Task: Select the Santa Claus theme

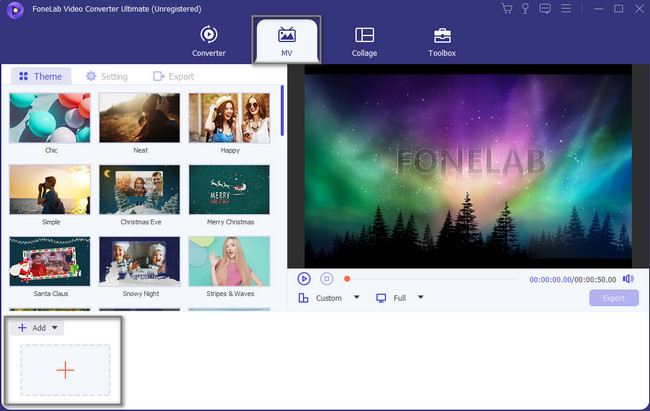Action: pos(50,261)
